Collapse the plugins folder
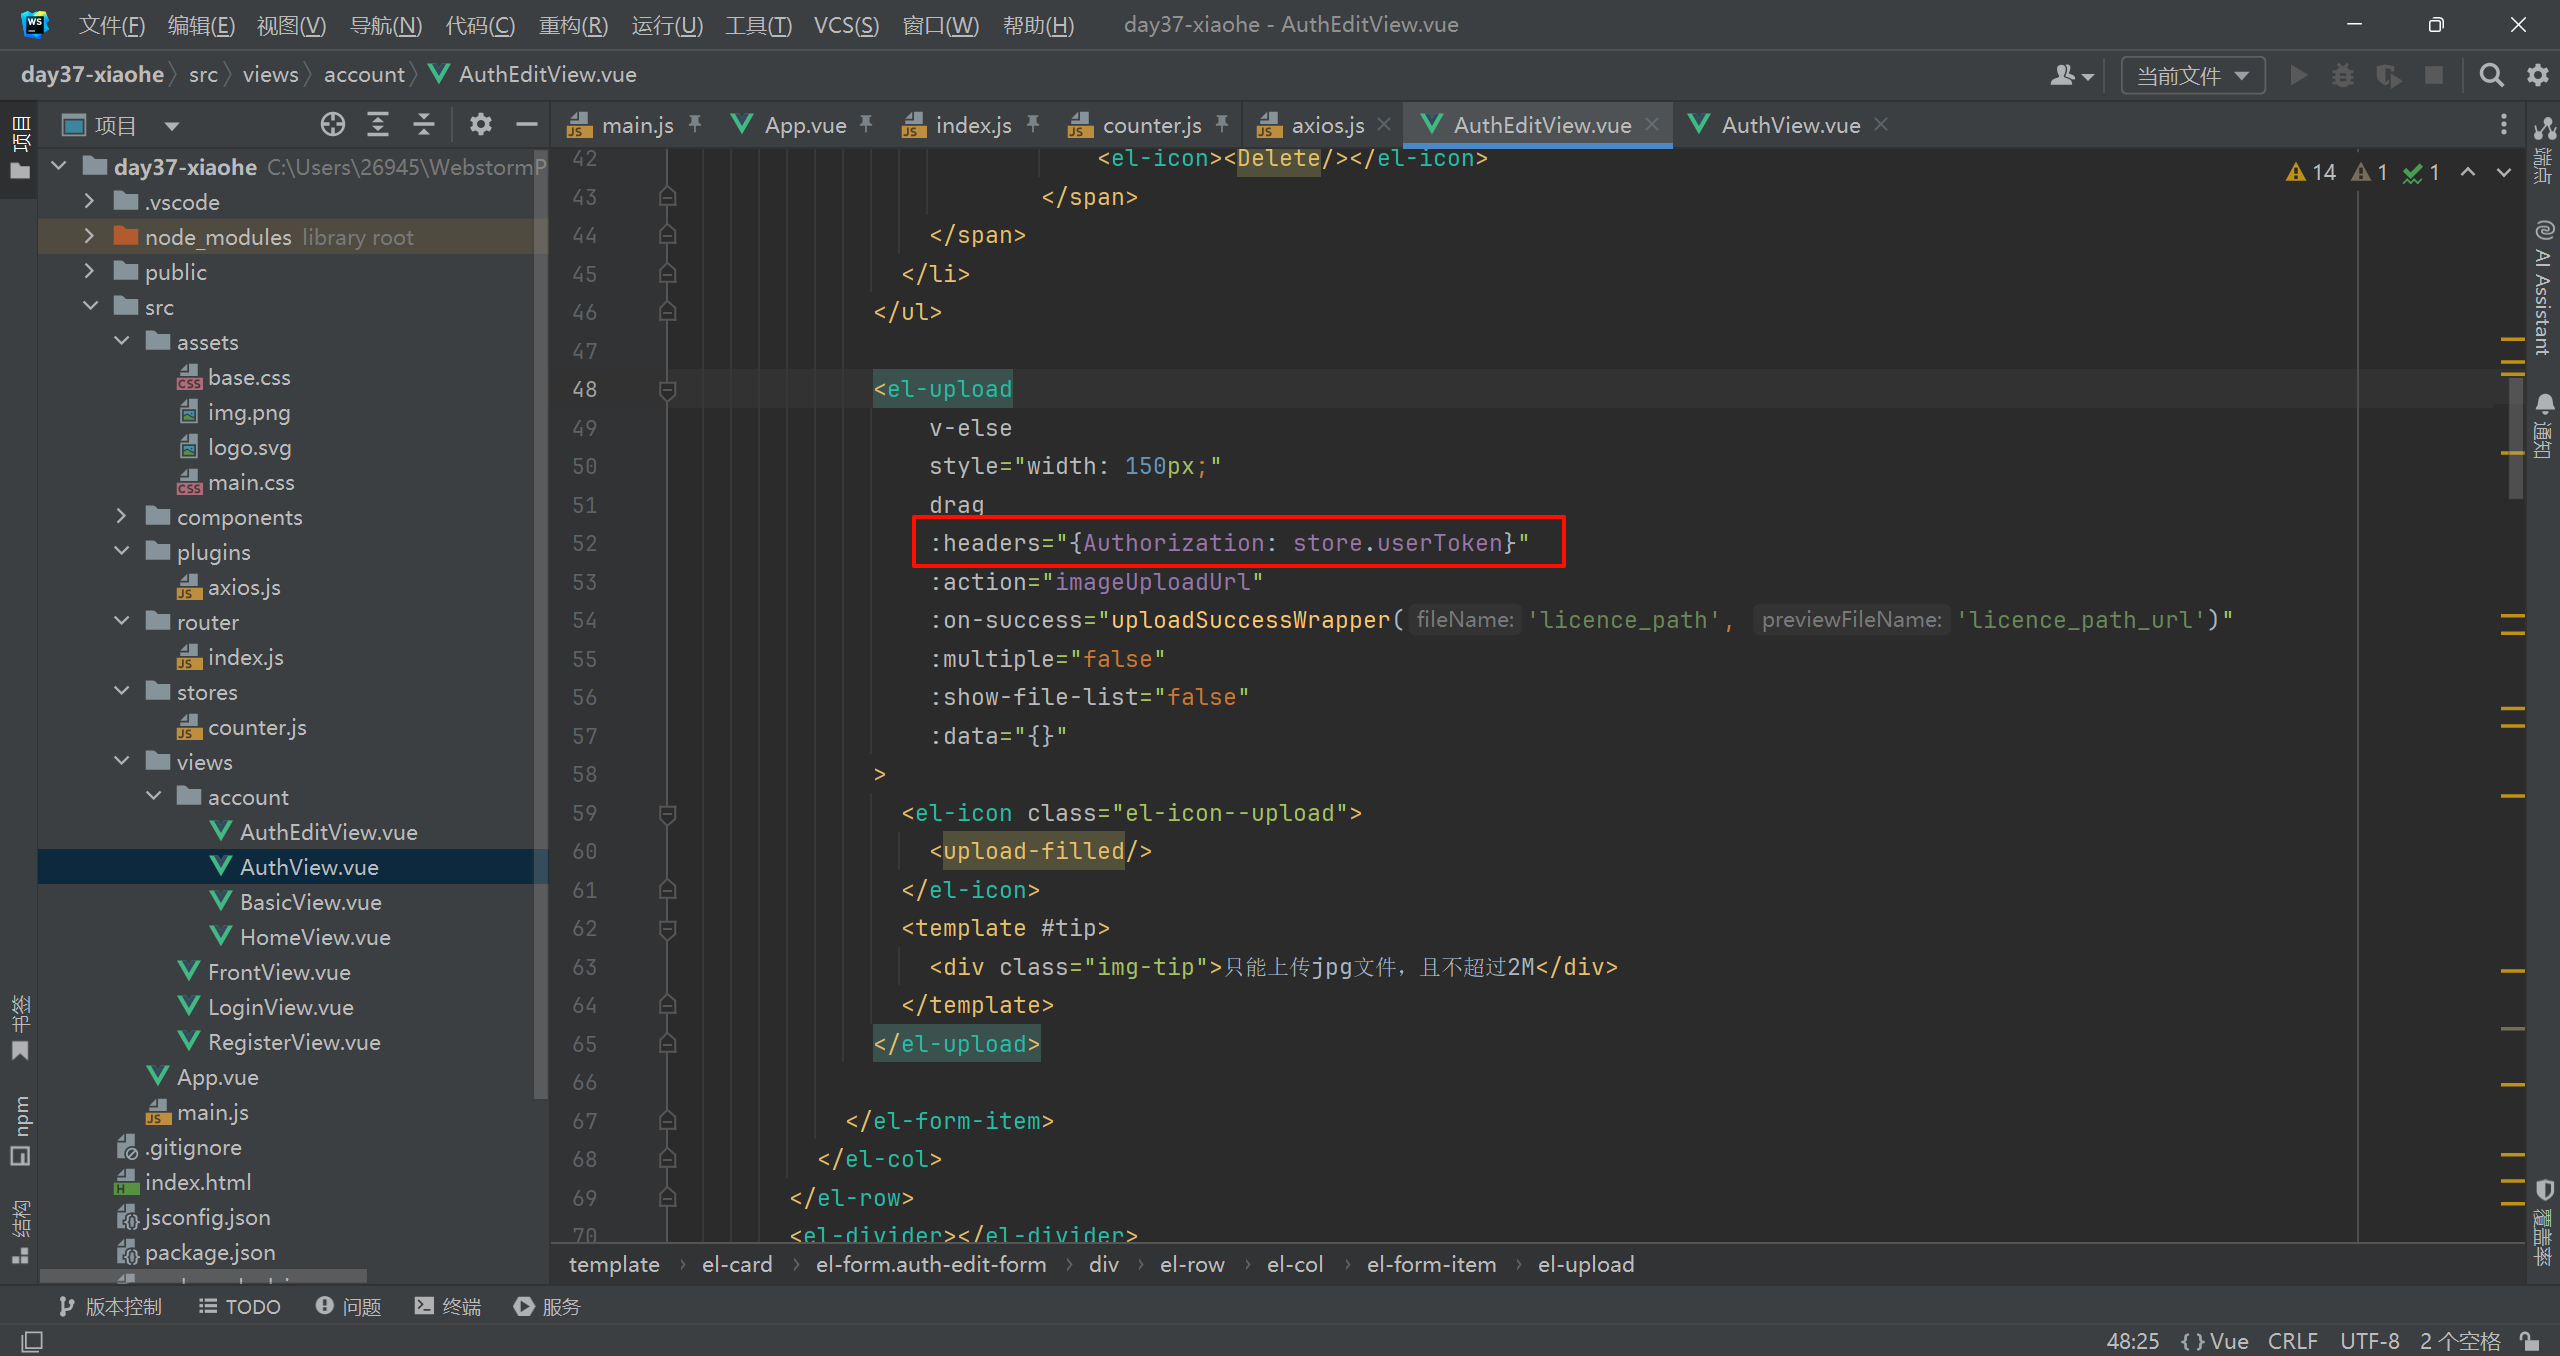 point(122,551)
